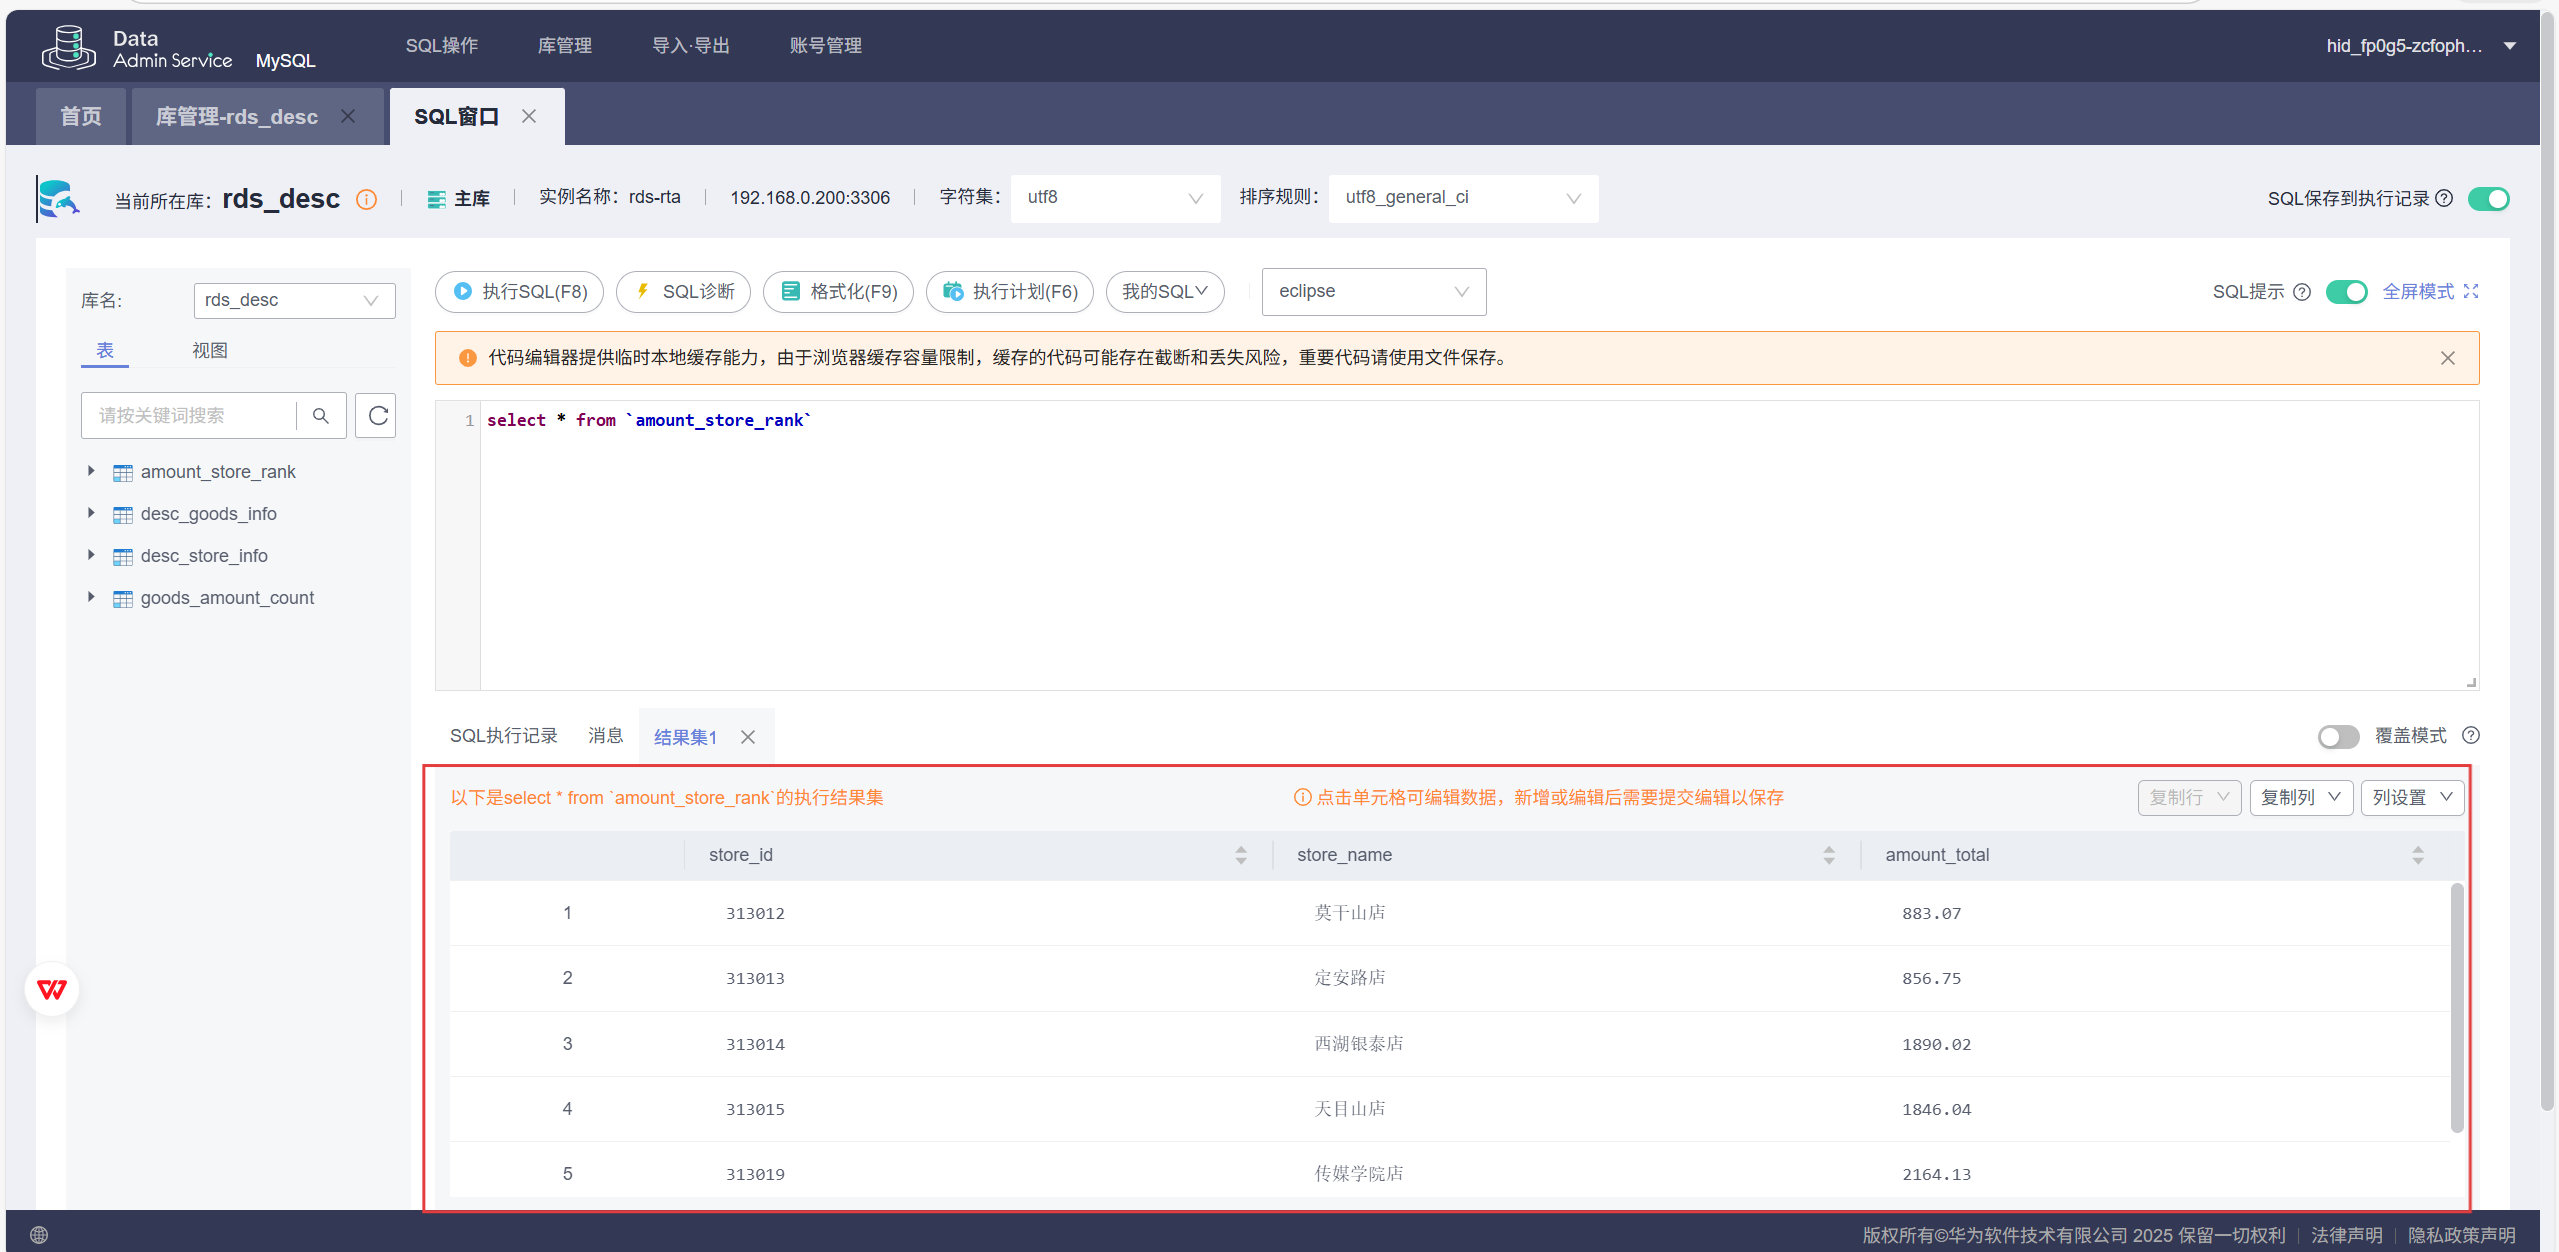Enable the 覆盖模式 switch
The width and height of the screenshot is (2559, 1252).
2337,737
